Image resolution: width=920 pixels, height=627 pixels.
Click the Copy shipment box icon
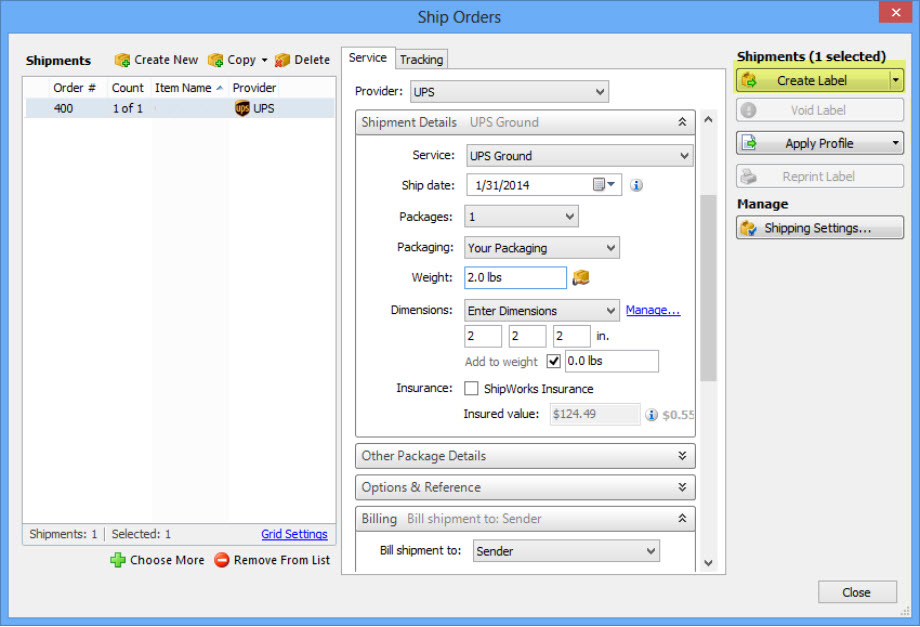point(215,60)
